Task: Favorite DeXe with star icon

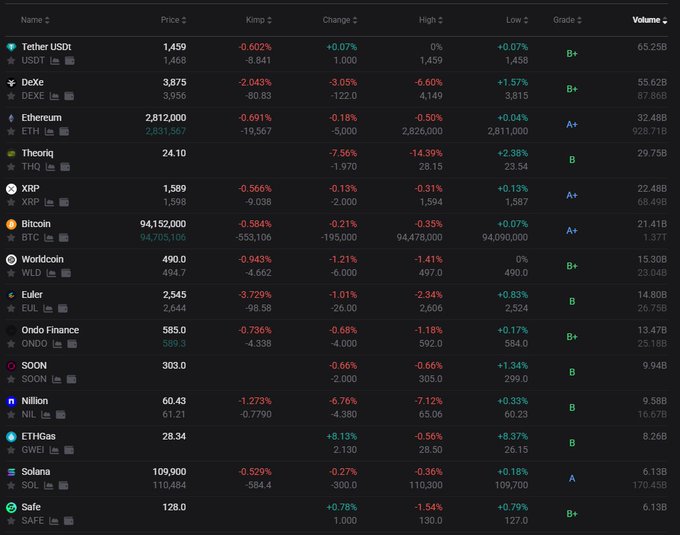Action: 11,96
